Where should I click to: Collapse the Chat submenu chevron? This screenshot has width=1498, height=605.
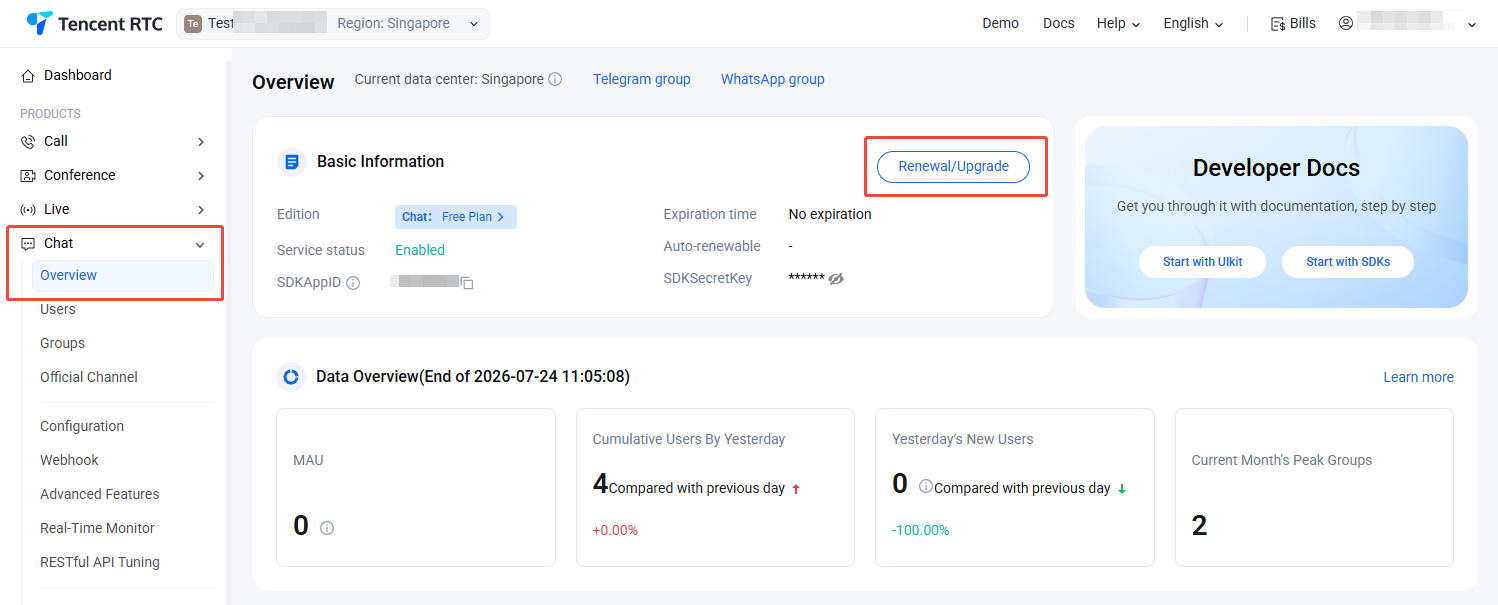[x=200, y=245]
